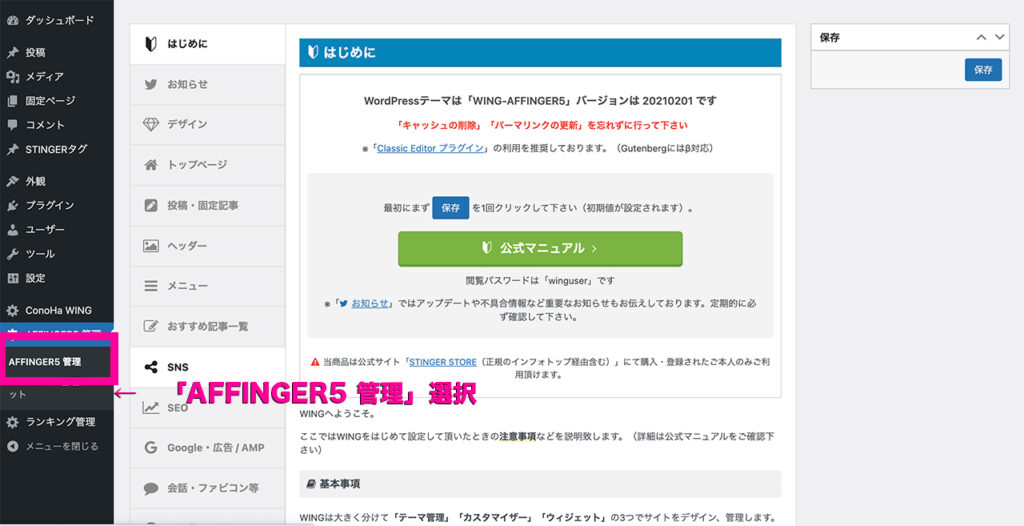Click the Google G icon in tab list
The image size is (1024, 526).
pos(151,448)
